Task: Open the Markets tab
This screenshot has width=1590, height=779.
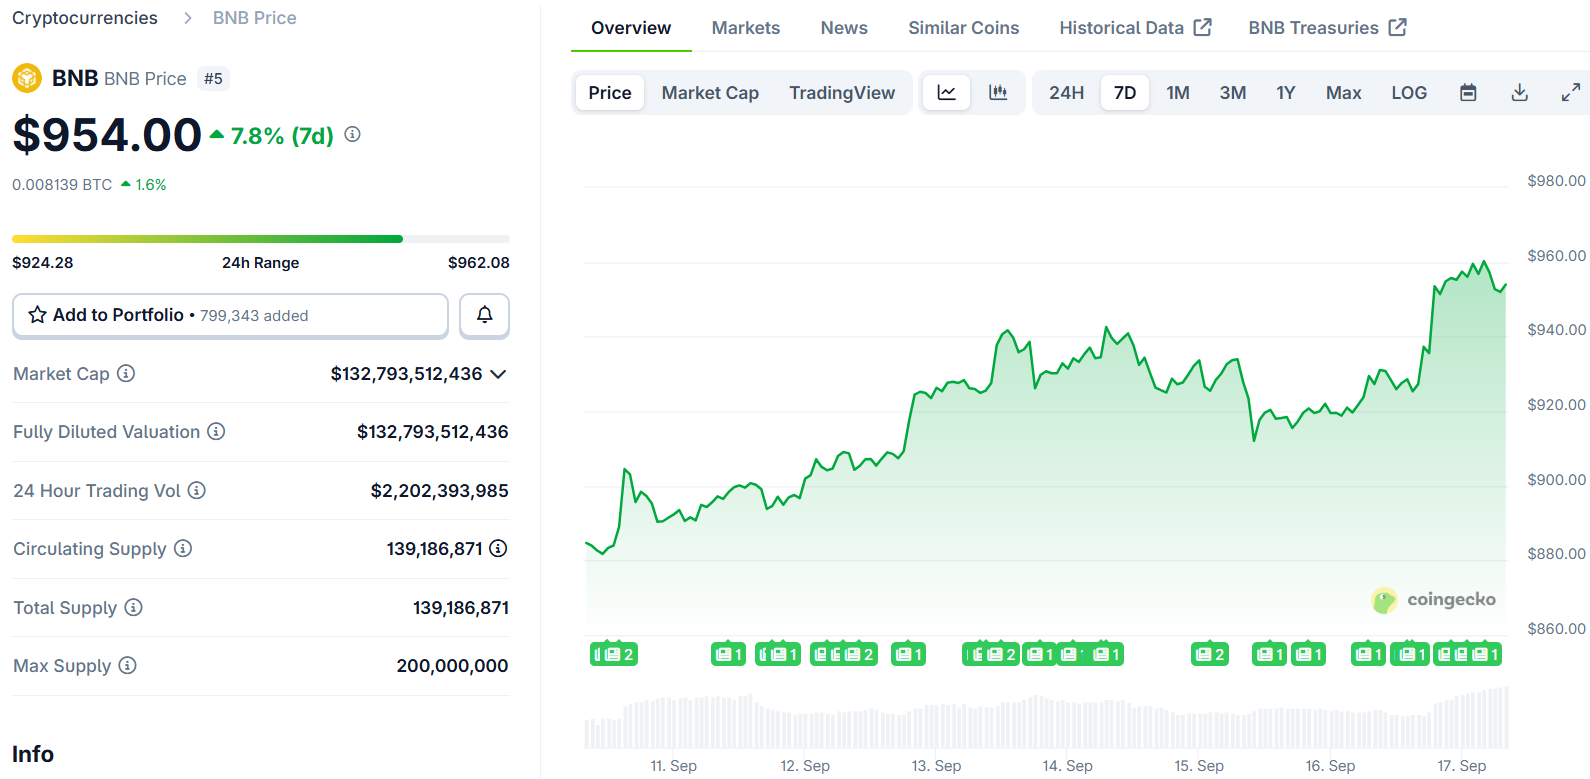Action: tap(746, 28)
